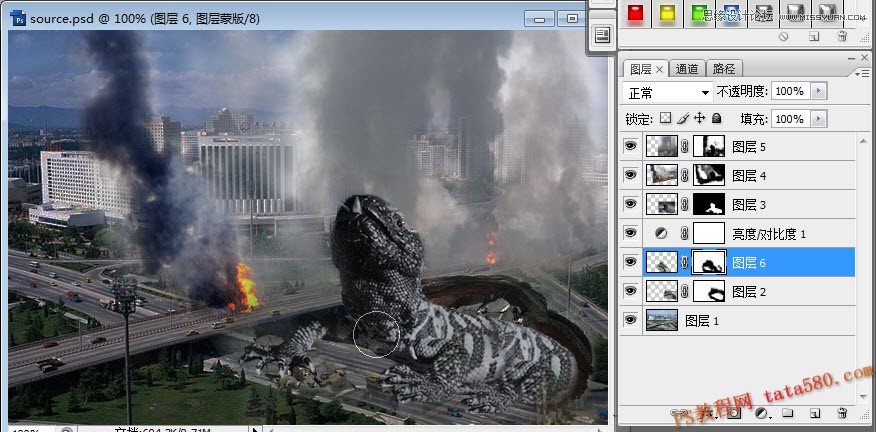The width and height of the screenshot is (876, 432).
Task: Click the new group folder icon
Action: tap(788, 414)
